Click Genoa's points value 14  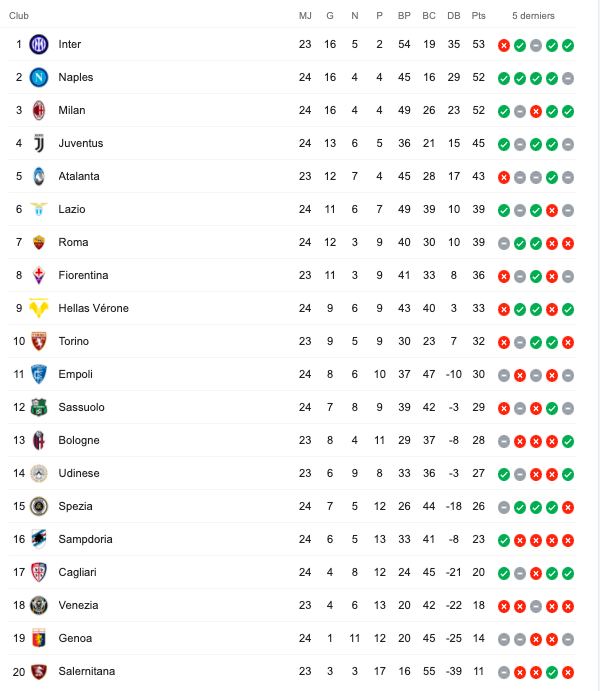(478, 638)
